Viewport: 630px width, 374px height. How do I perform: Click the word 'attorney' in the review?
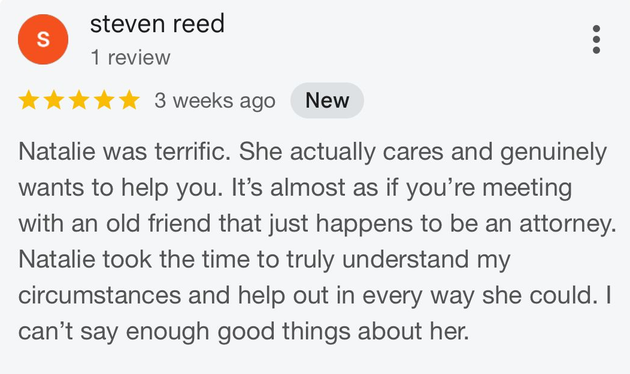567,224
